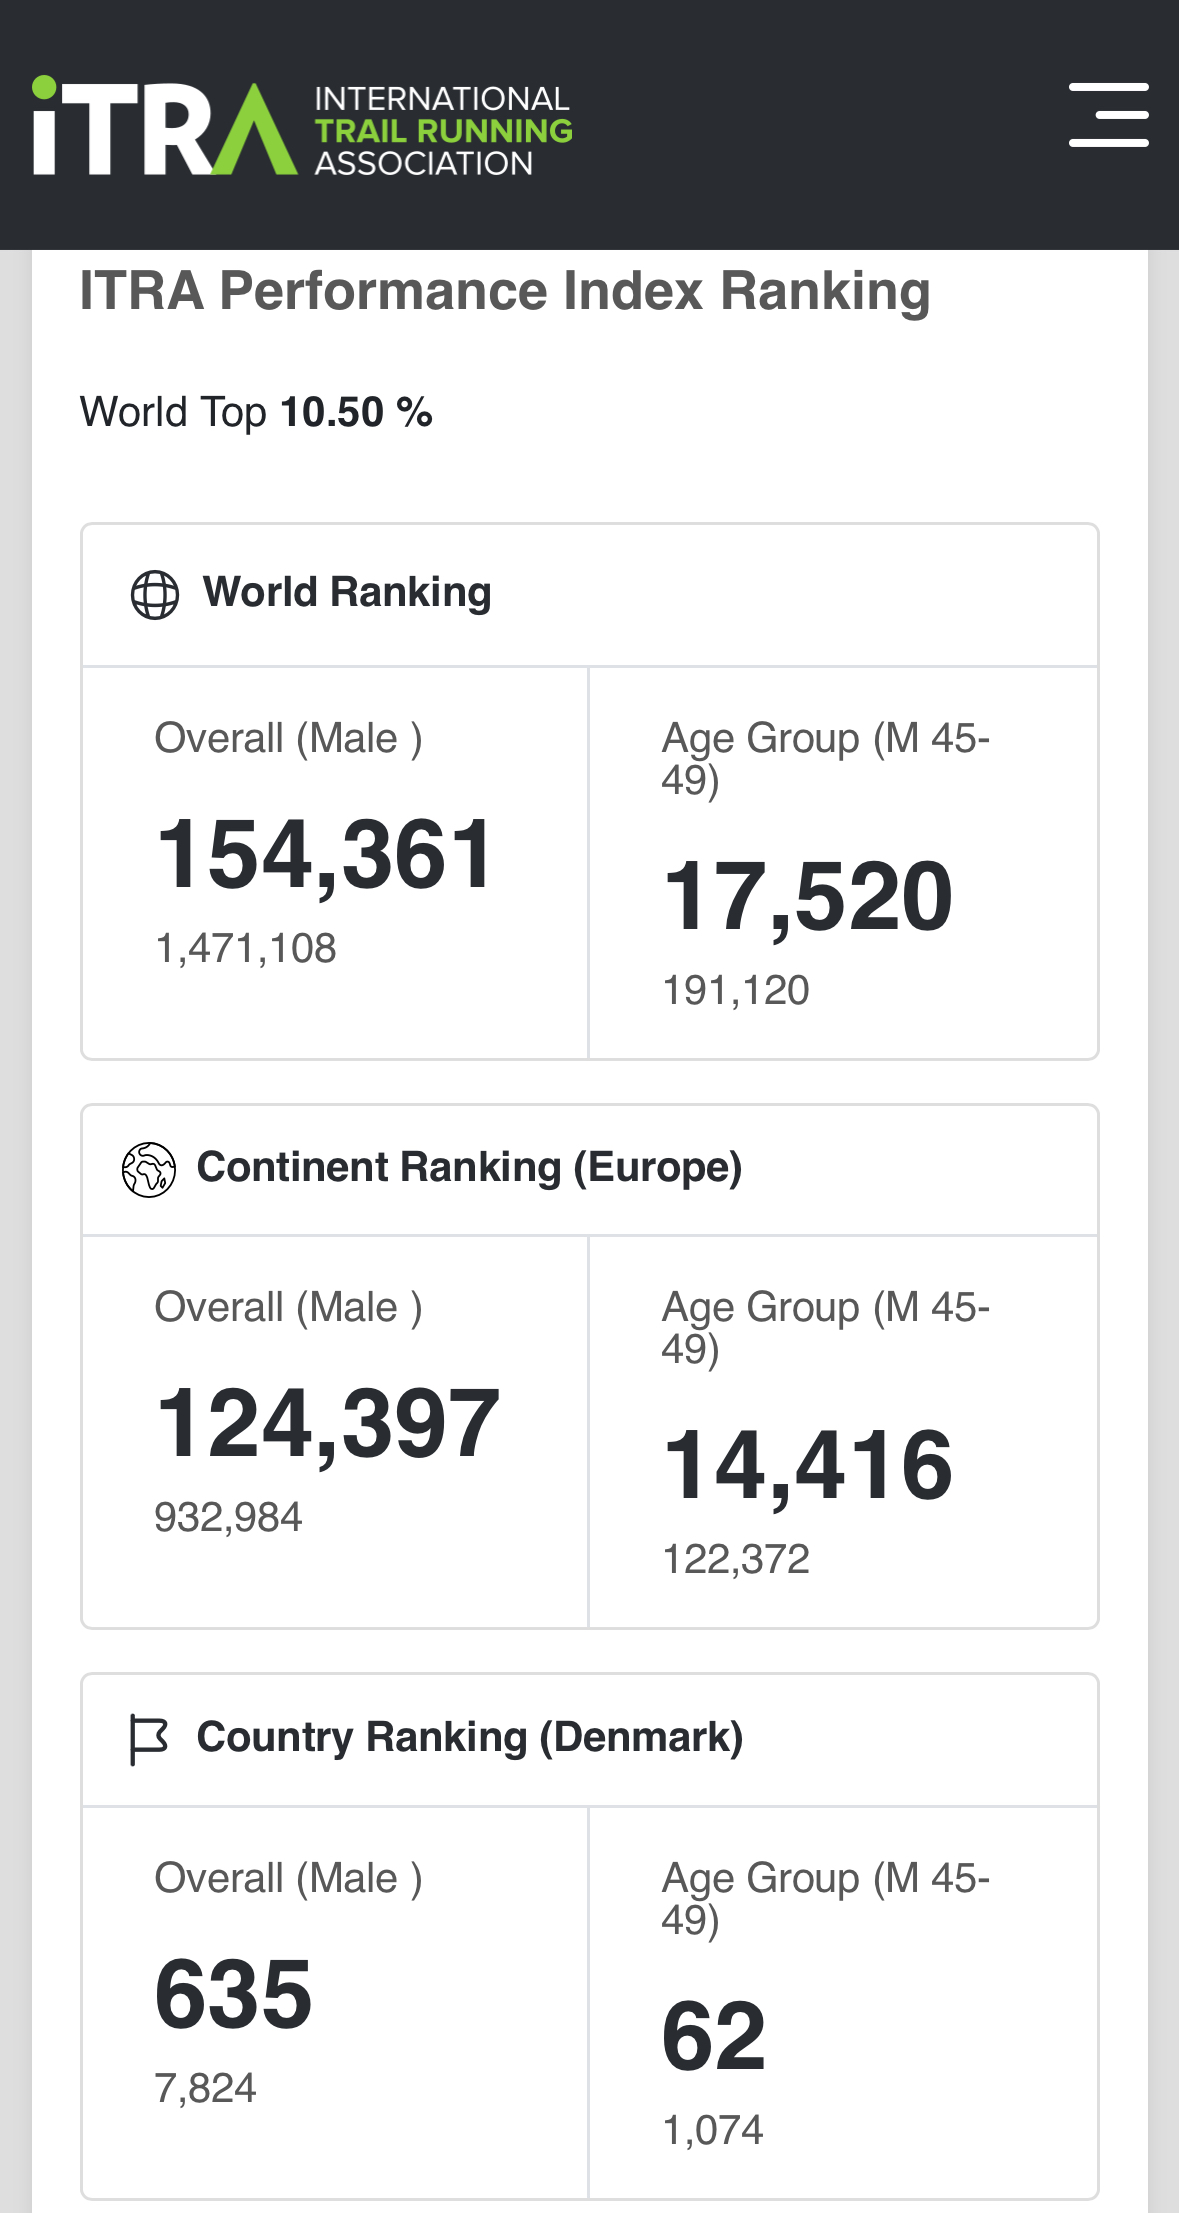1179x2213 pixels.
Task: Click the globe icon beside World Ranking
Action: click(155, 595)
